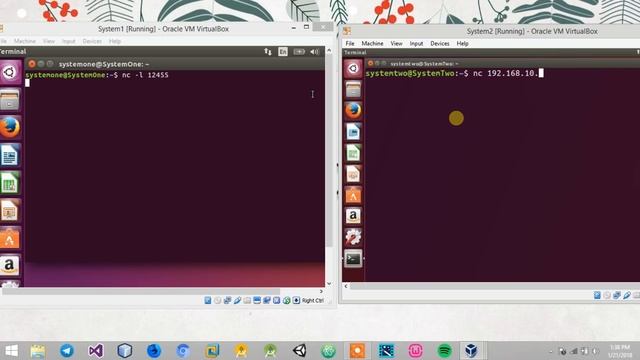Launch Firefox in System2 launcher
The height and width of the screenshot is (360, 640).
353,111
